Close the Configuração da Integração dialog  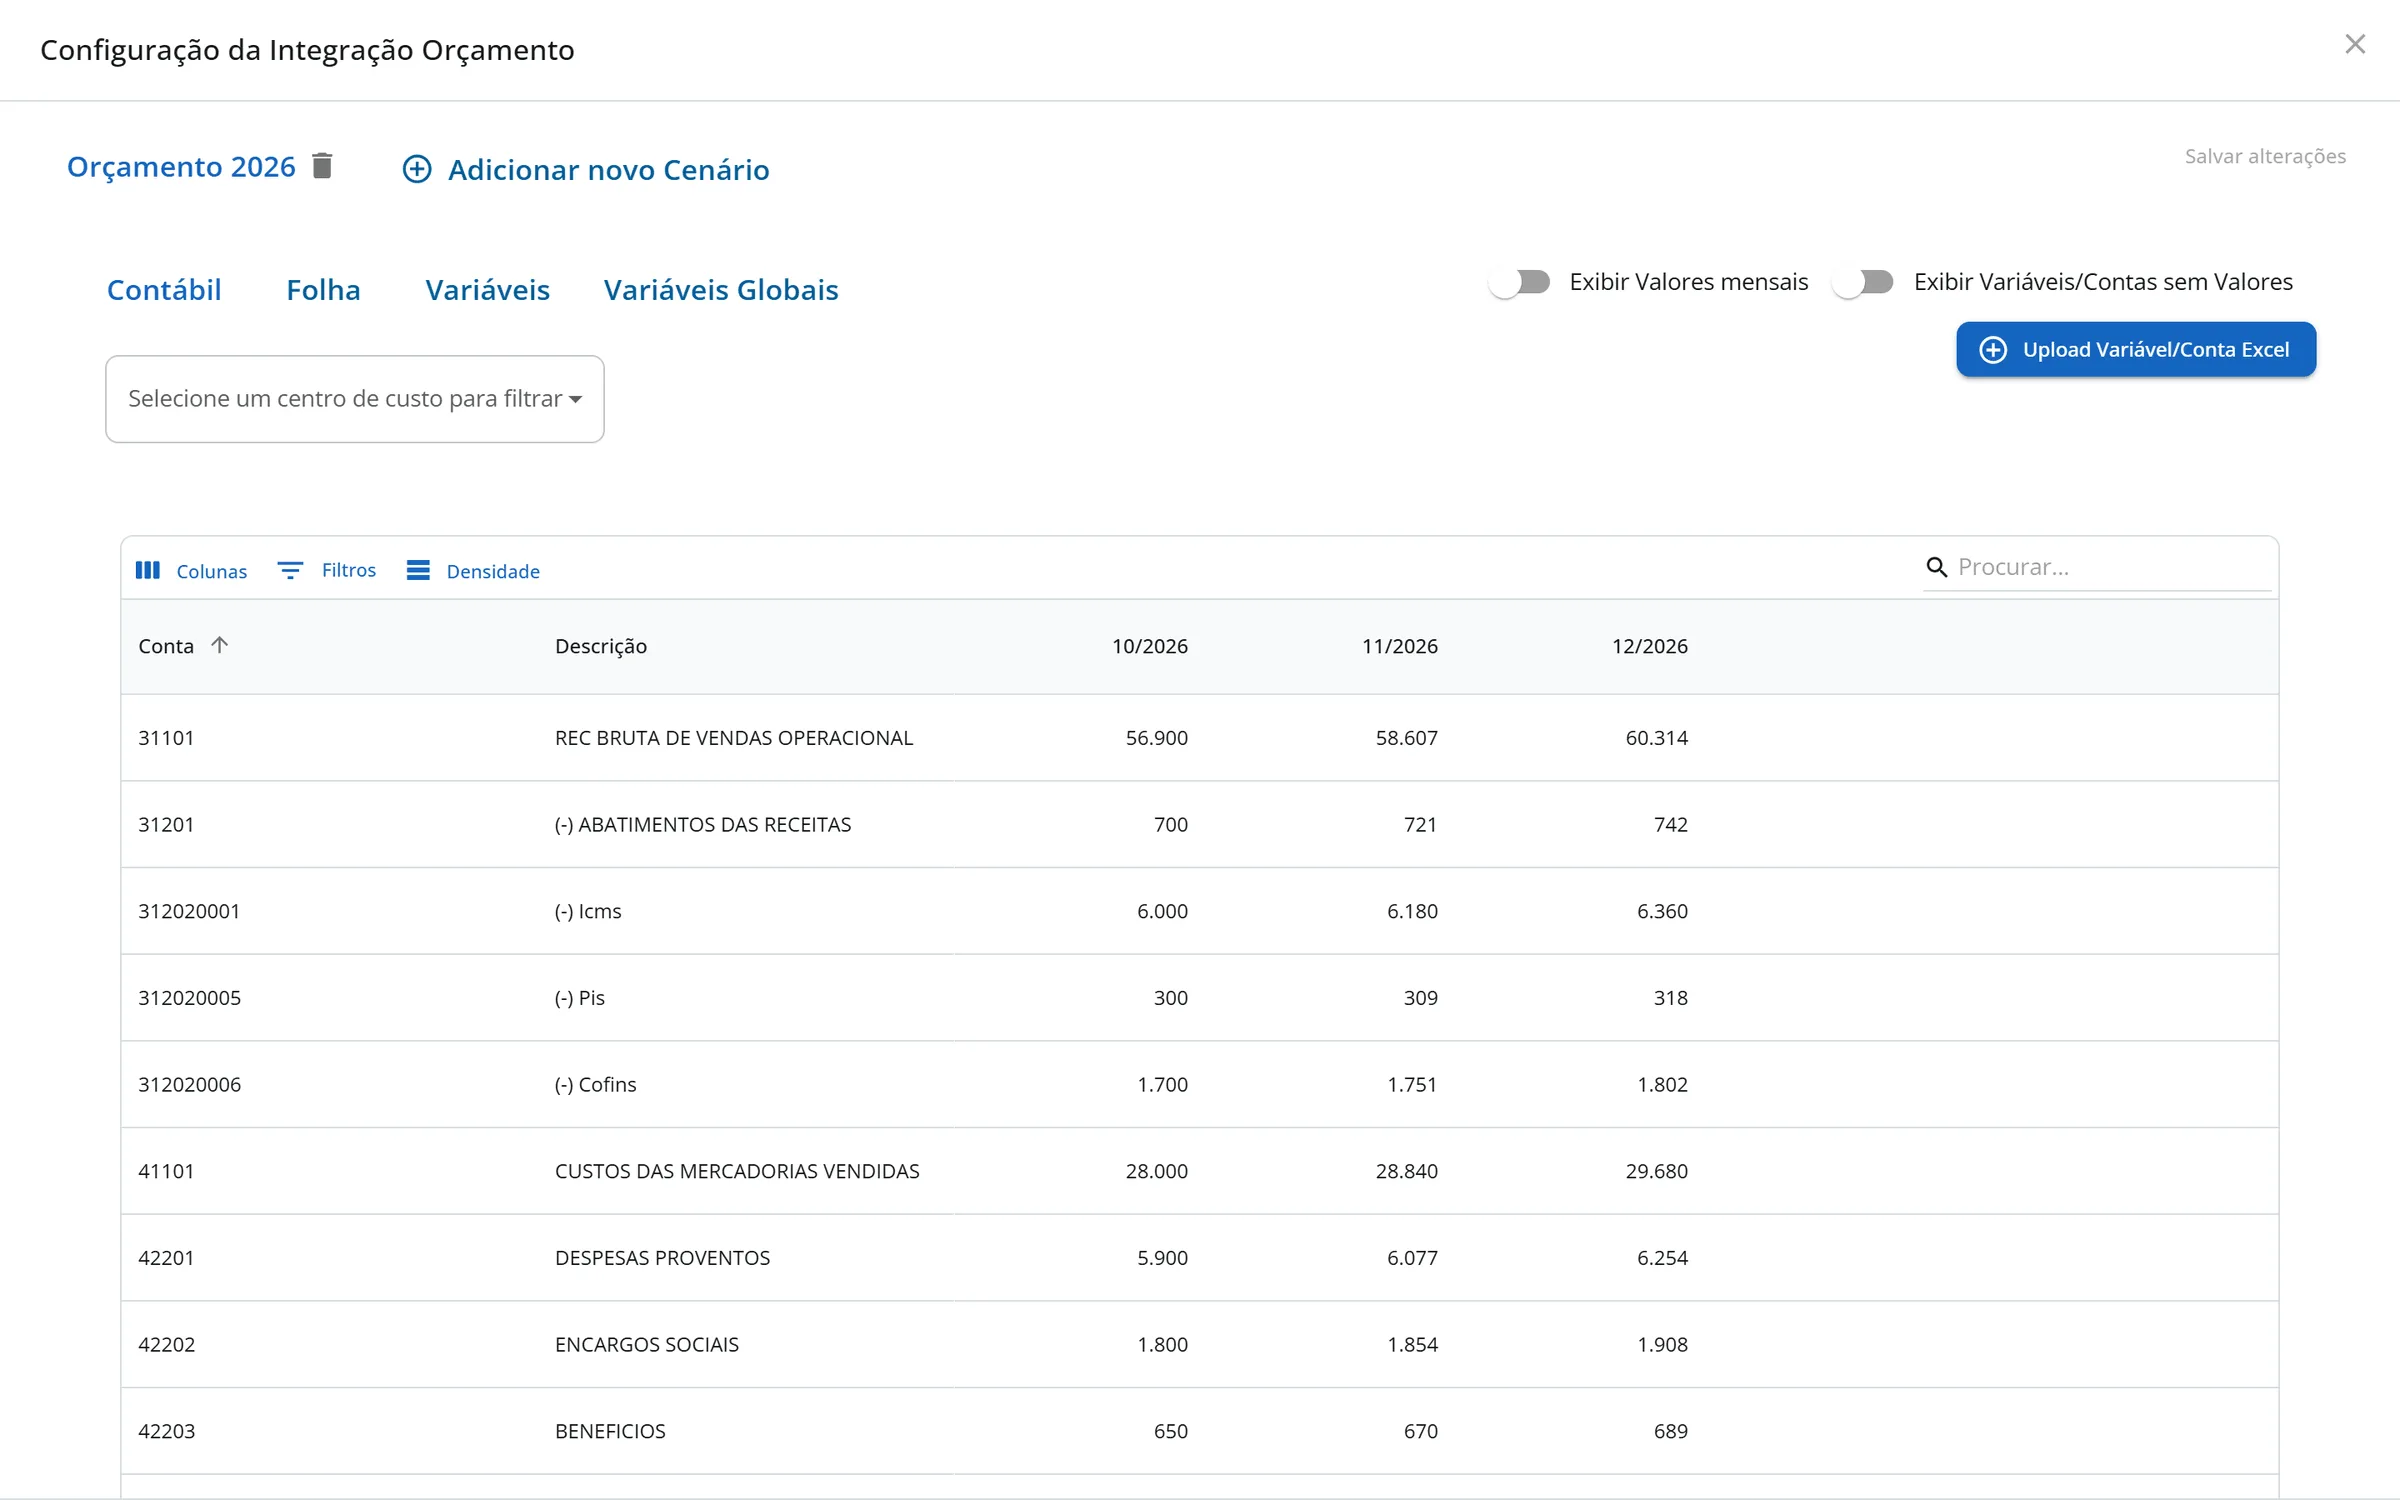[2355, 44]
